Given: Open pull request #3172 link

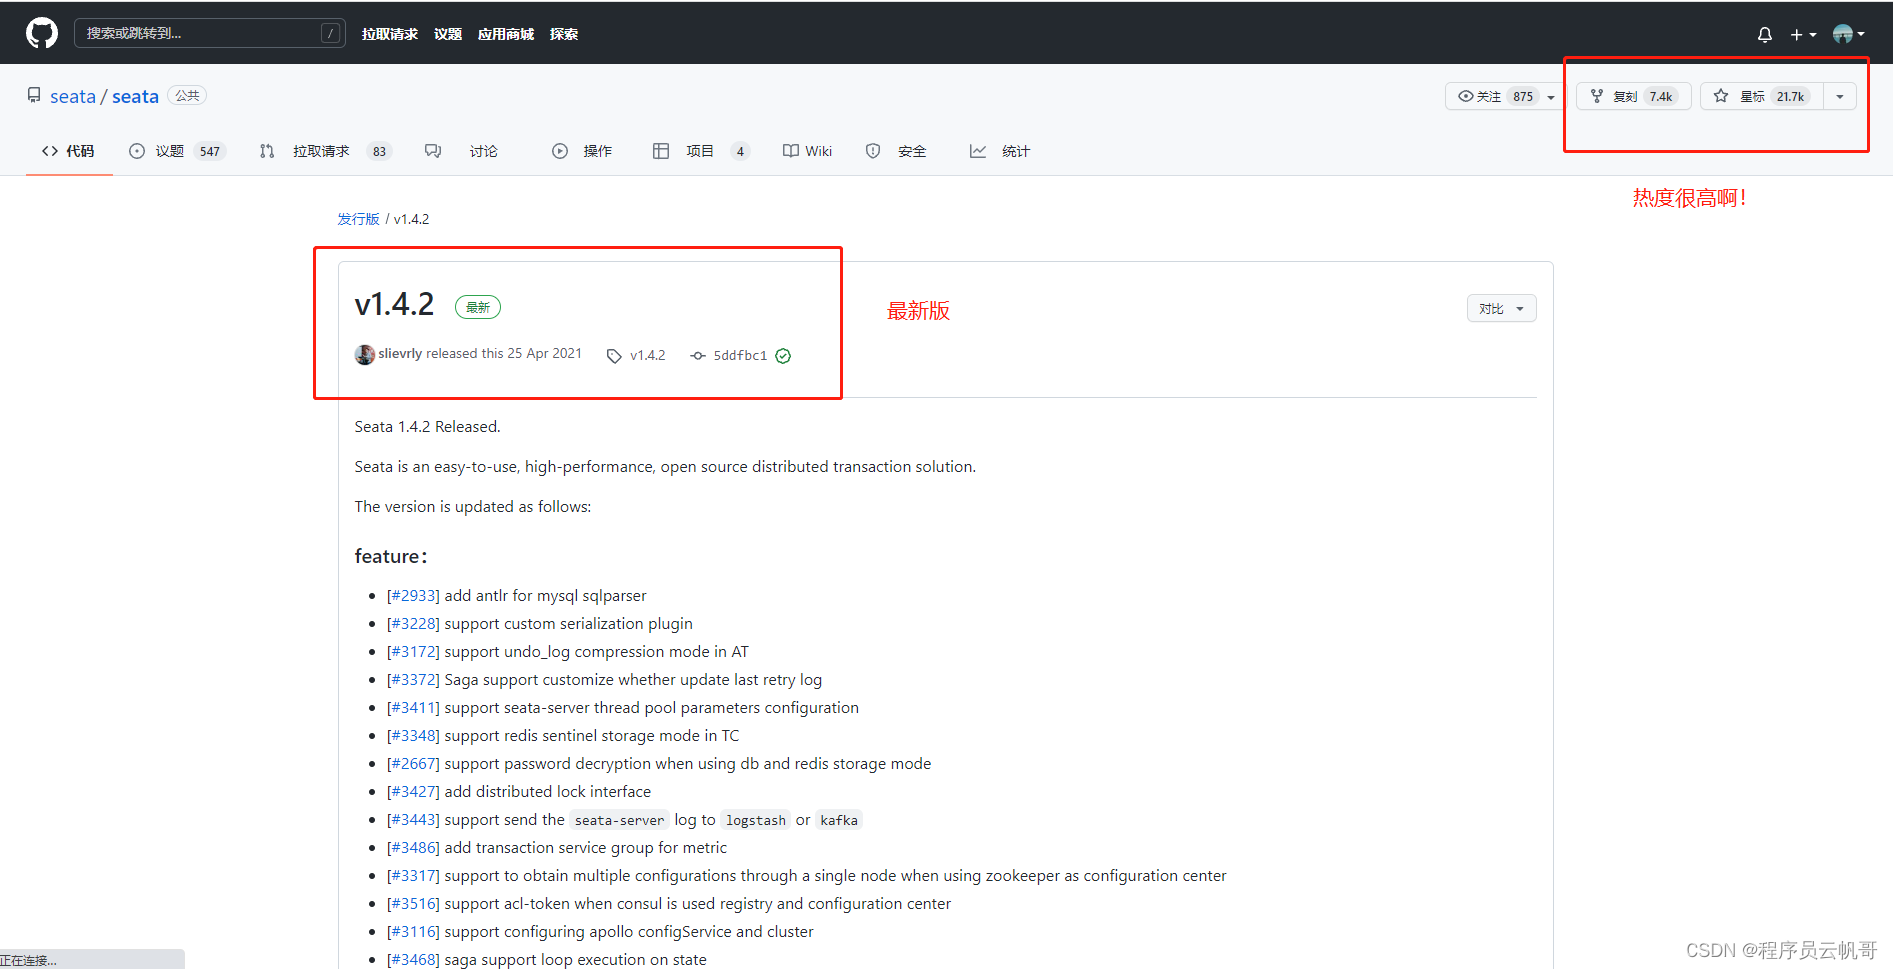Looking at the screenshot, I should click(413, 652).
